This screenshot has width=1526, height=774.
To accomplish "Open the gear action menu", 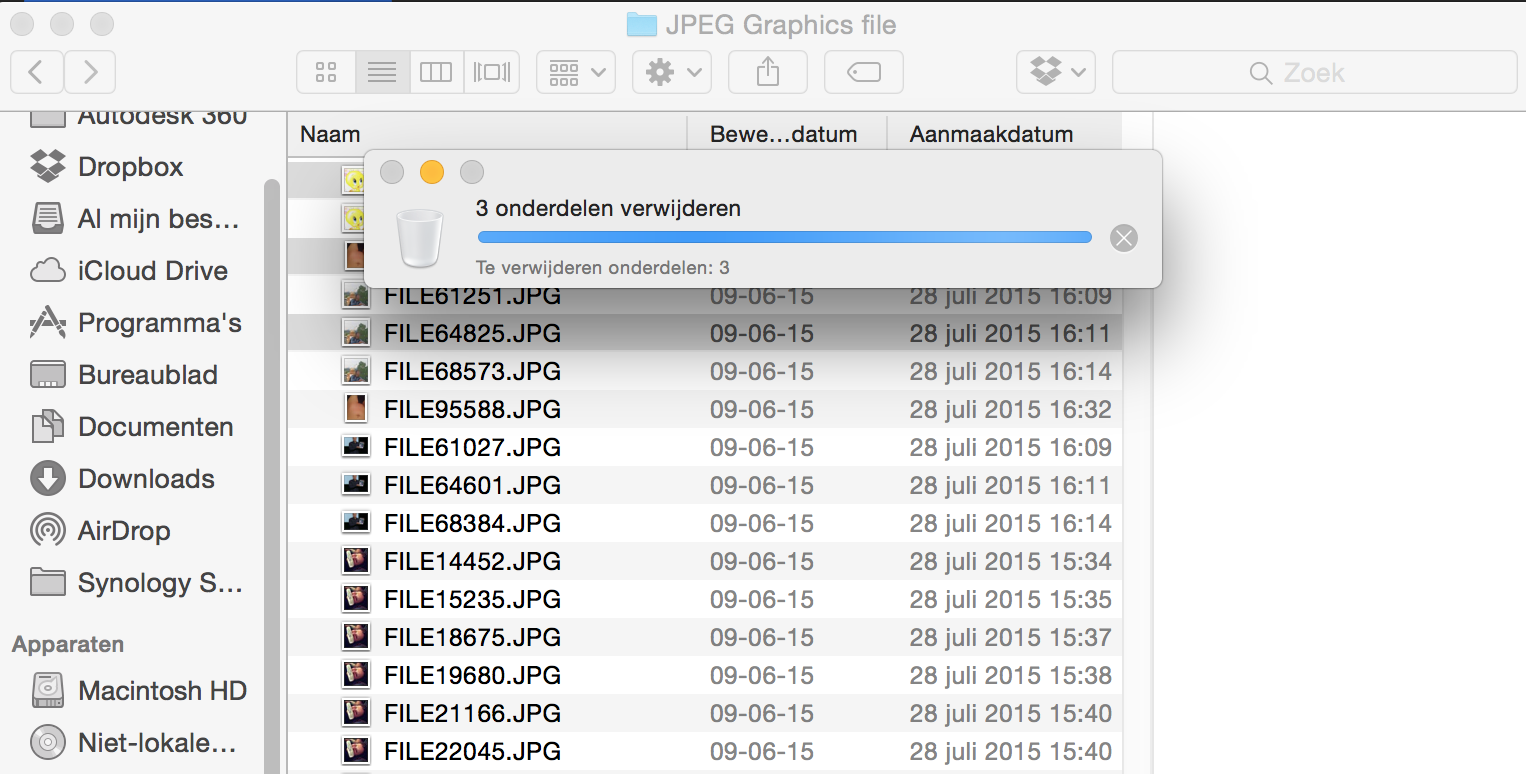I will 672,72.
